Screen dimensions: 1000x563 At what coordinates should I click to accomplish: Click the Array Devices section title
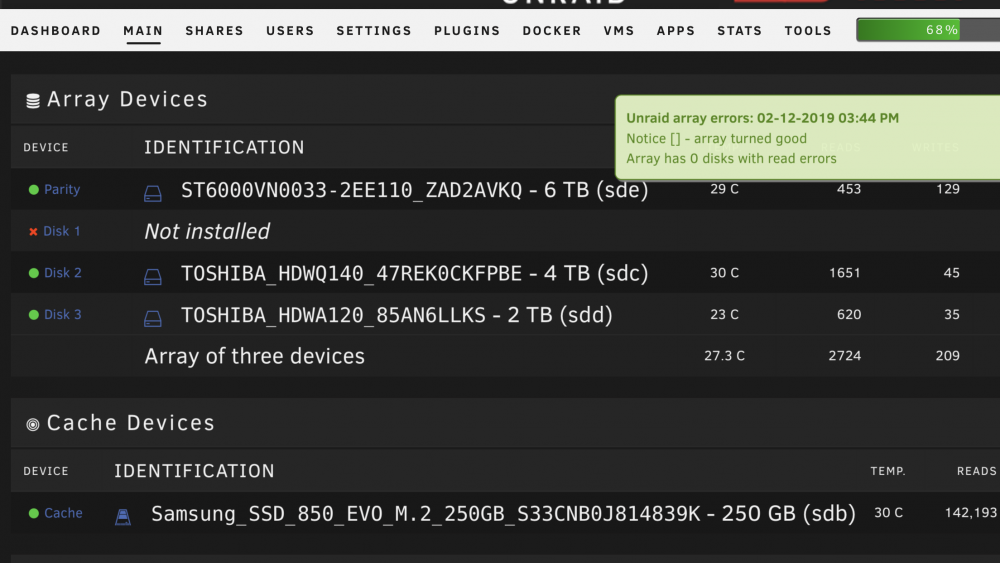(x=128, y=99)
